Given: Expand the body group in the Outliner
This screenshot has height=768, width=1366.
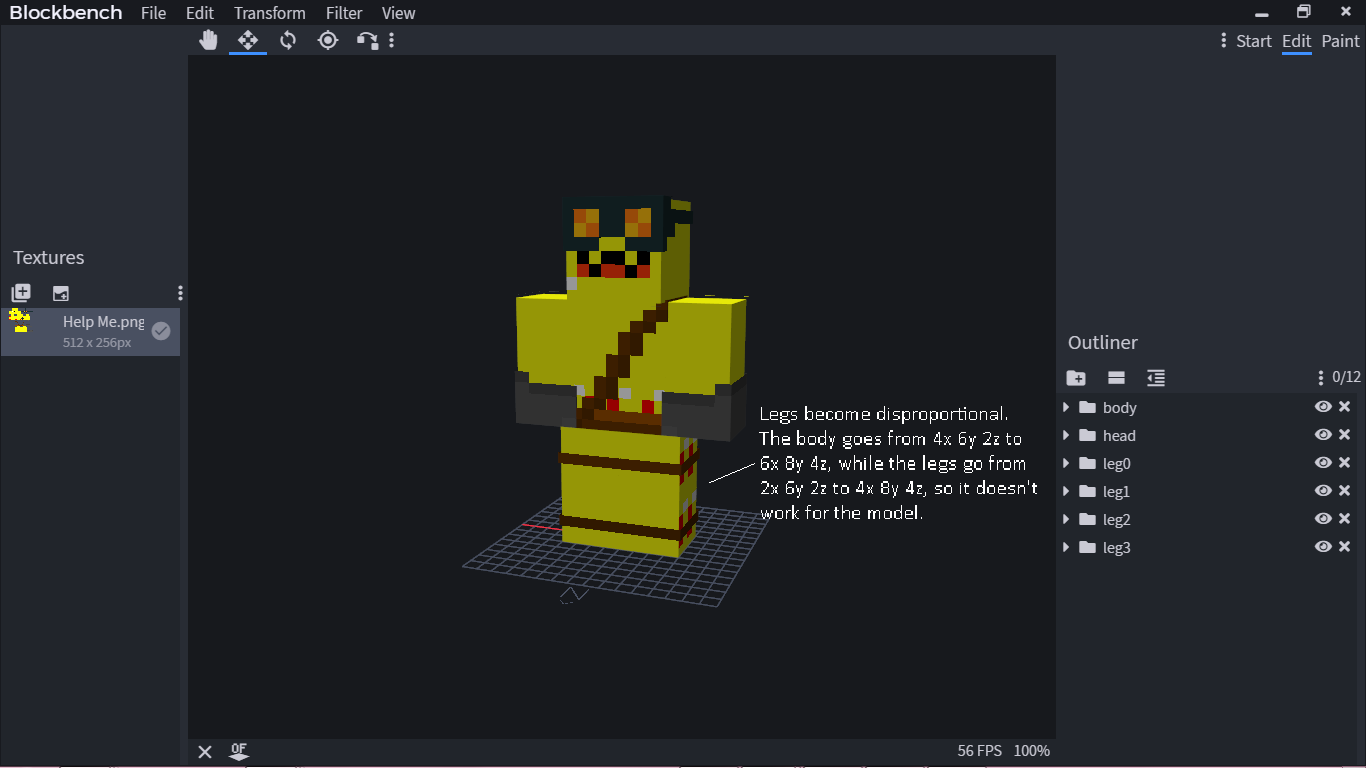Looking at the screenshot, I should (1065, 407).
